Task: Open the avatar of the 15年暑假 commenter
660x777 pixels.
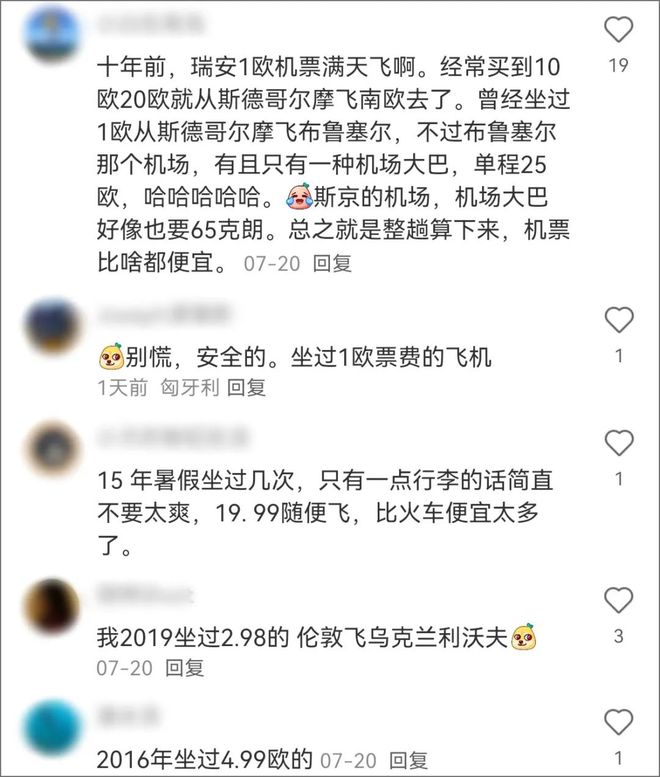Action: click(x=52, y=448)
